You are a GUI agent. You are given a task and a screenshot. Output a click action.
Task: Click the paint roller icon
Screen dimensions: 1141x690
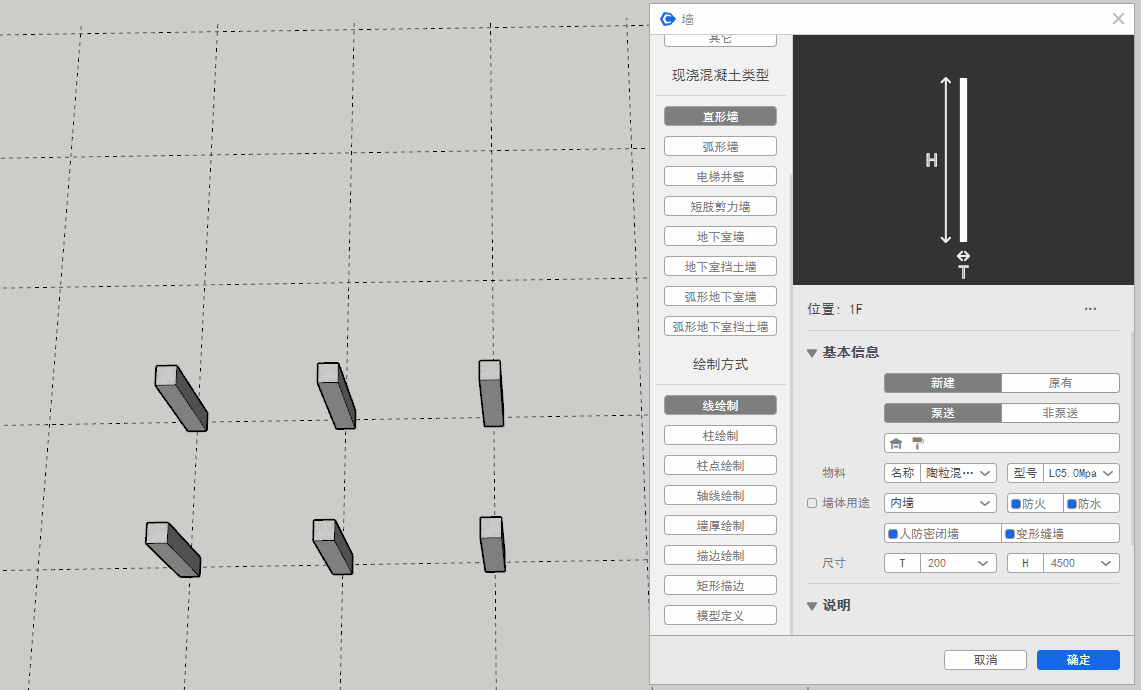pyautogui.click(x=917, y=443)
